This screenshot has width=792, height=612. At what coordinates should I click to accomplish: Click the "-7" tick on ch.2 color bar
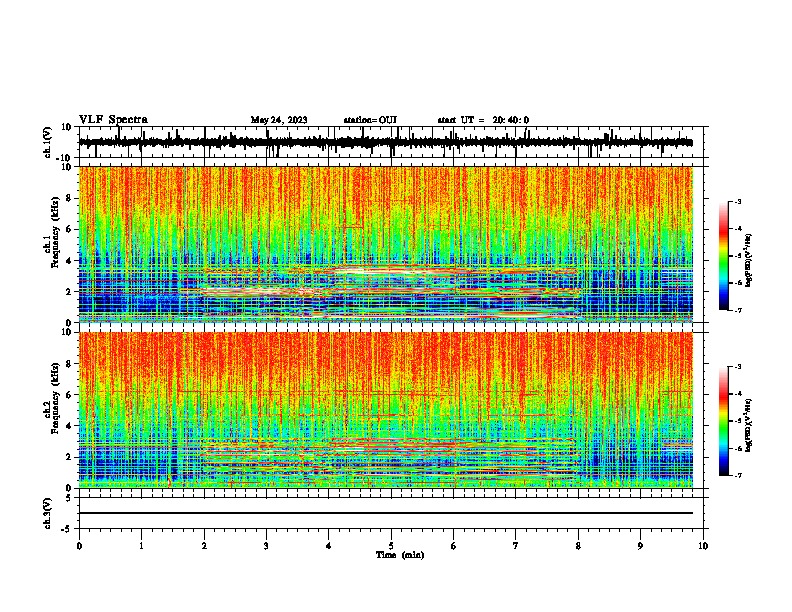pyautogui.click(x=738, y=475)
